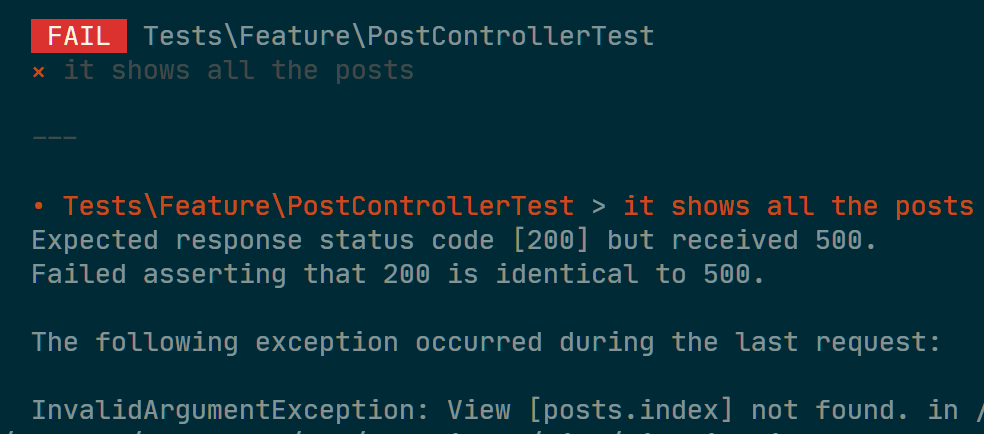This screenshot has width=984, height=434.
Task: Click the red FAIL badge
Action: [79, 36]
